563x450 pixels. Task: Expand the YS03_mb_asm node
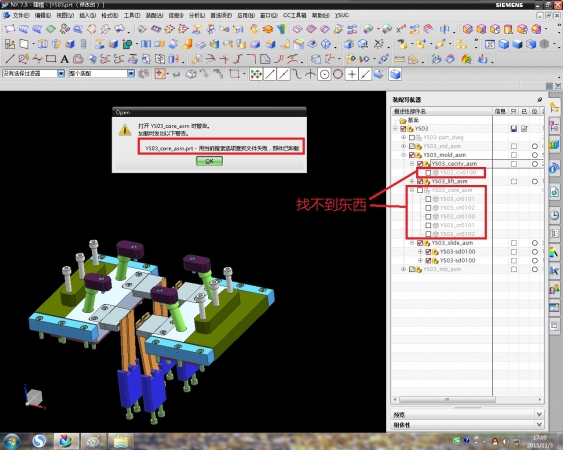click(x=404, y=269)
